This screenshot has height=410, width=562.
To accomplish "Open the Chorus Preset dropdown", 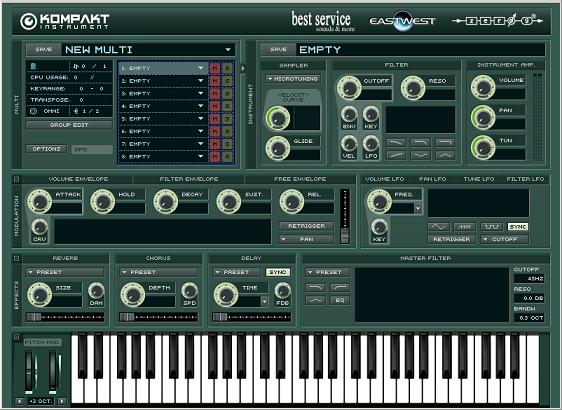I will click(x=158, y=272).
